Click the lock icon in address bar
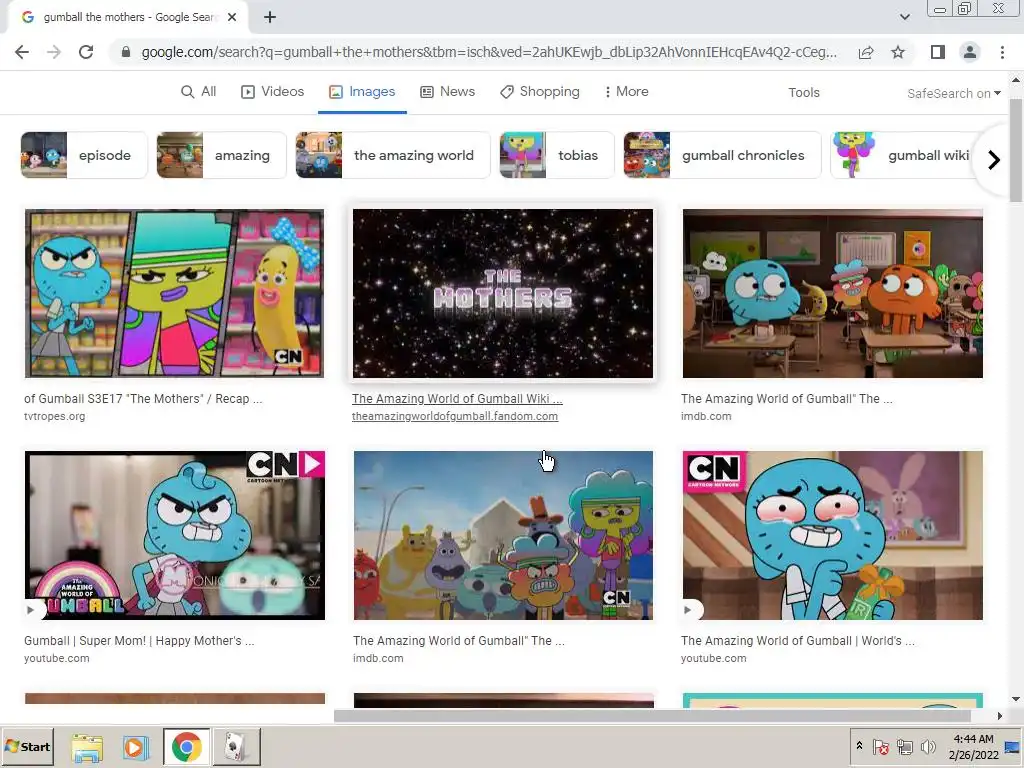The image size is (1024, 768). point(125,52)
